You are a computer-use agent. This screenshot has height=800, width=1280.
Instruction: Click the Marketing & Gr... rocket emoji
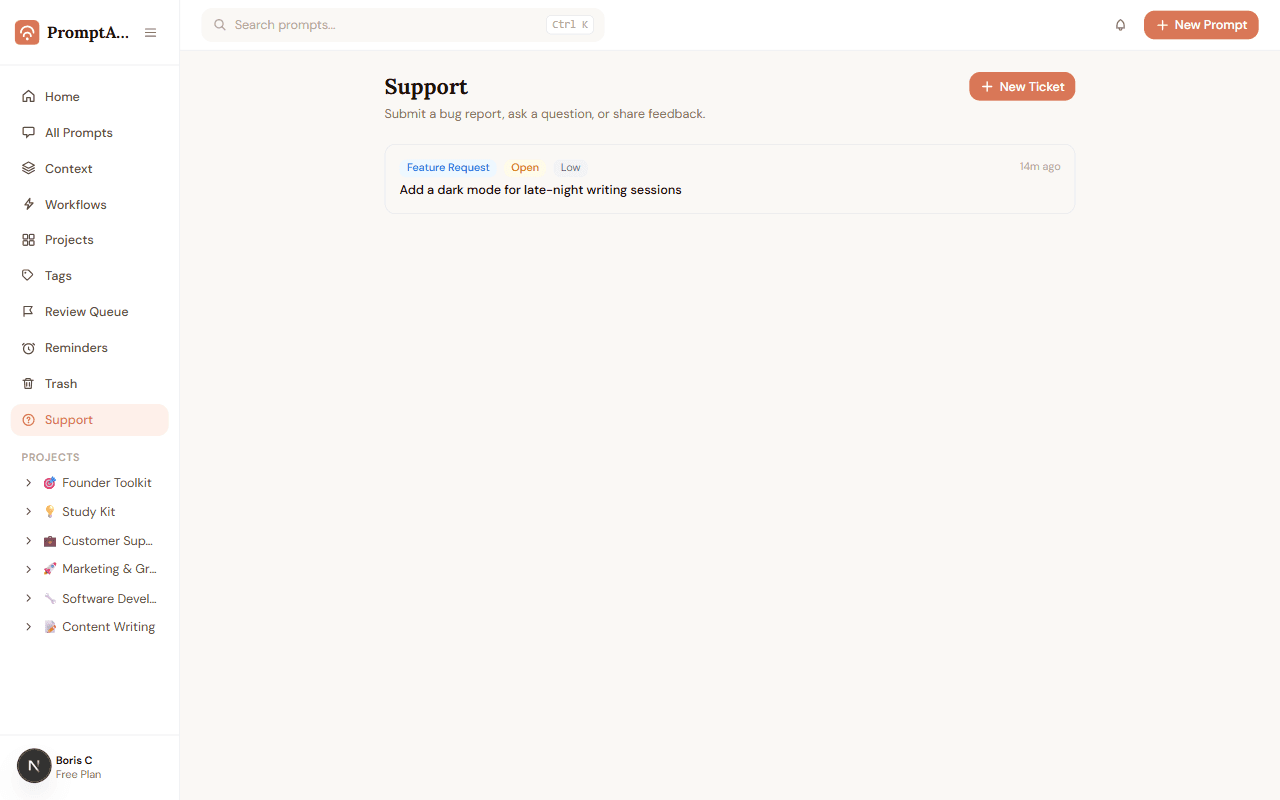50,569
